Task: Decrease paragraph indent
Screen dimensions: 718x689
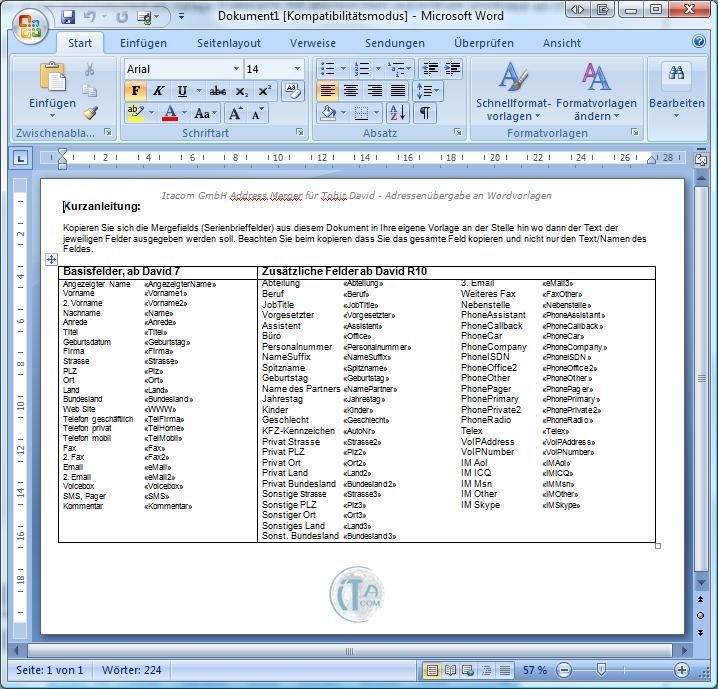Action: pos(430,69)
